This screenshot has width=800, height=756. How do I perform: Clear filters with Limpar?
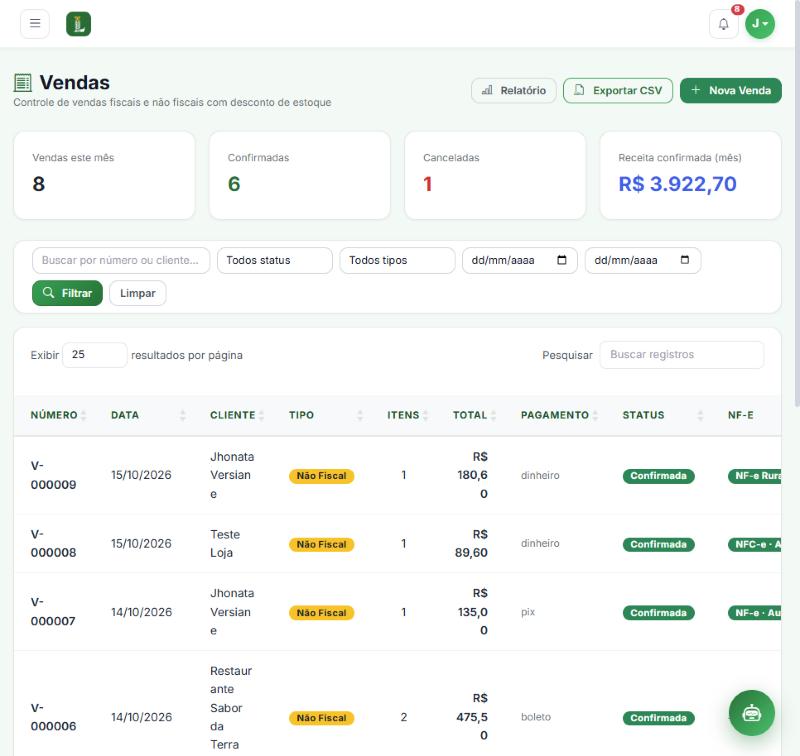(x=138, y=293)
